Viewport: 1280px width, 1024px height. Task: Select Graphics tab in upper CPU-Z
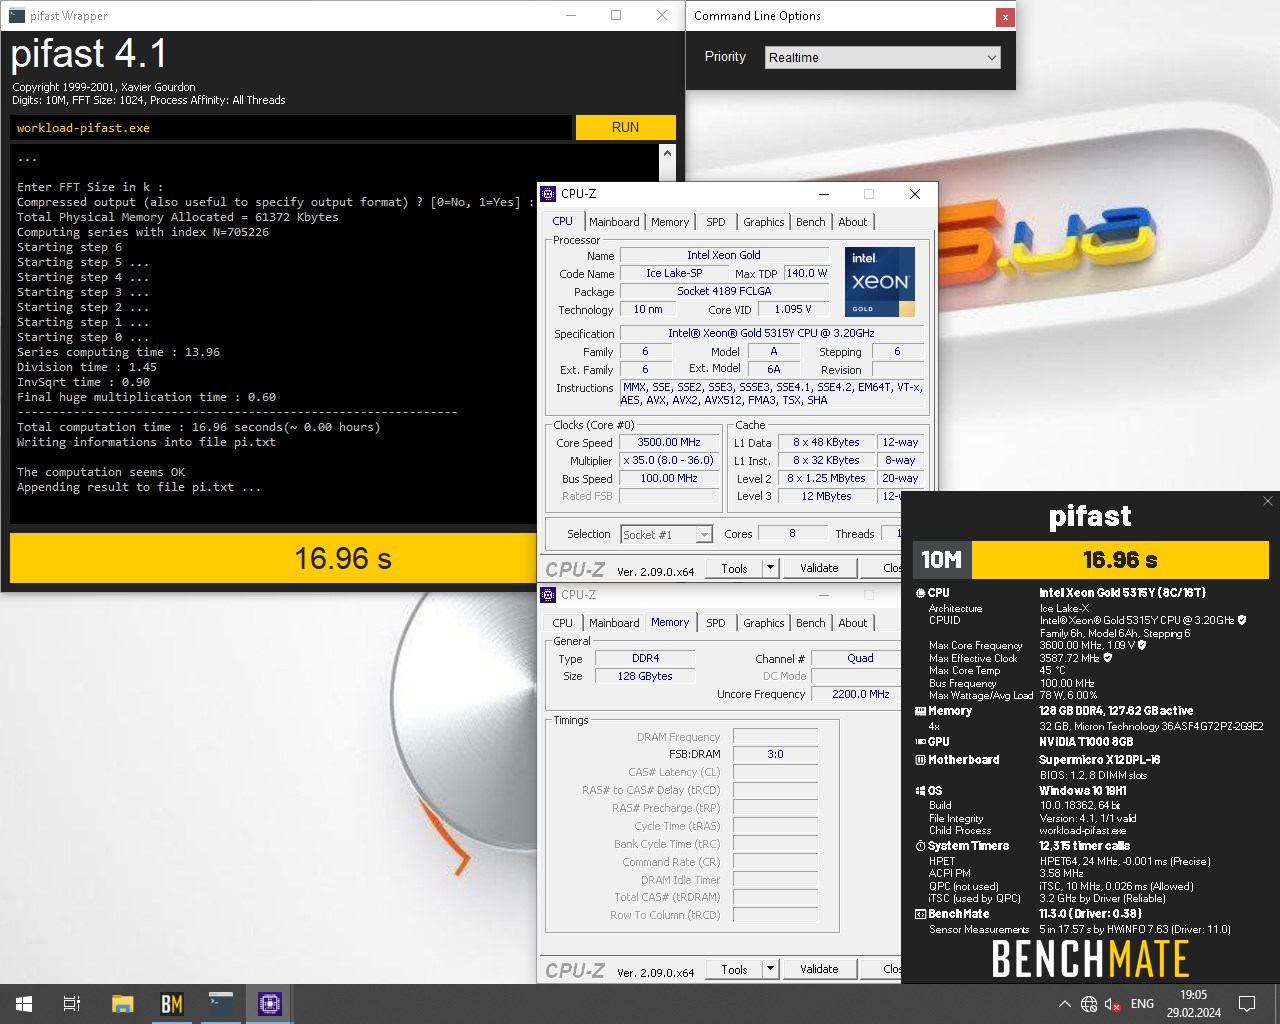click(764, 222)
